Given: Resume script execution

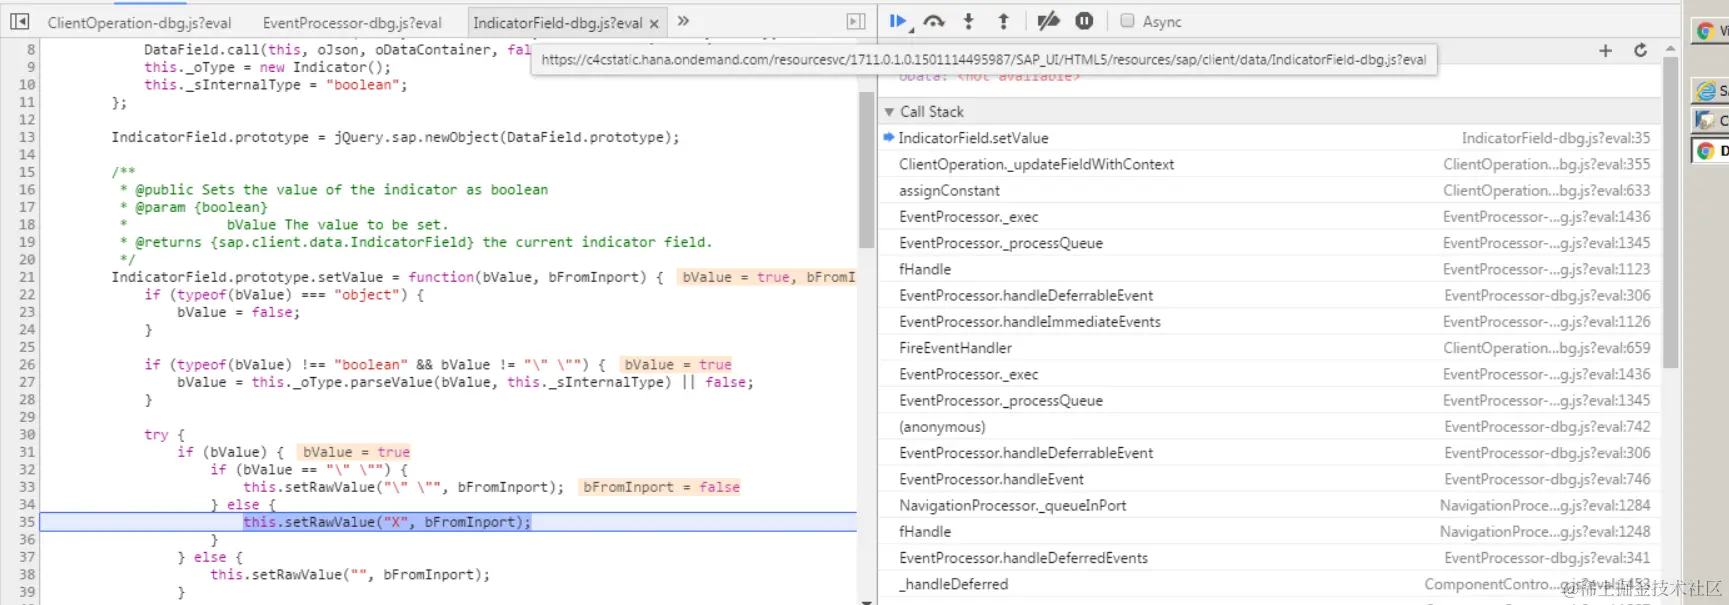Looking at the screenshot, I should point(898,21).
